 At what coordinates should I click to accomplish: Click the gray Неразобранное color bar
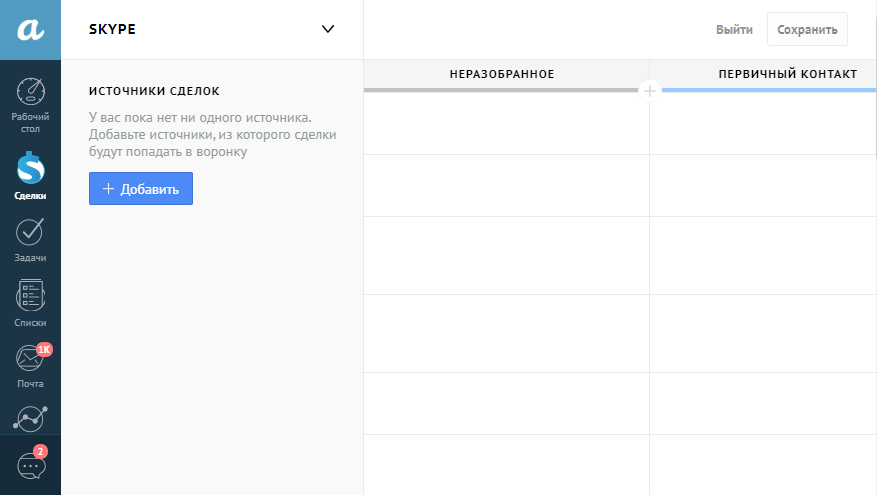(x=501, y=90)
